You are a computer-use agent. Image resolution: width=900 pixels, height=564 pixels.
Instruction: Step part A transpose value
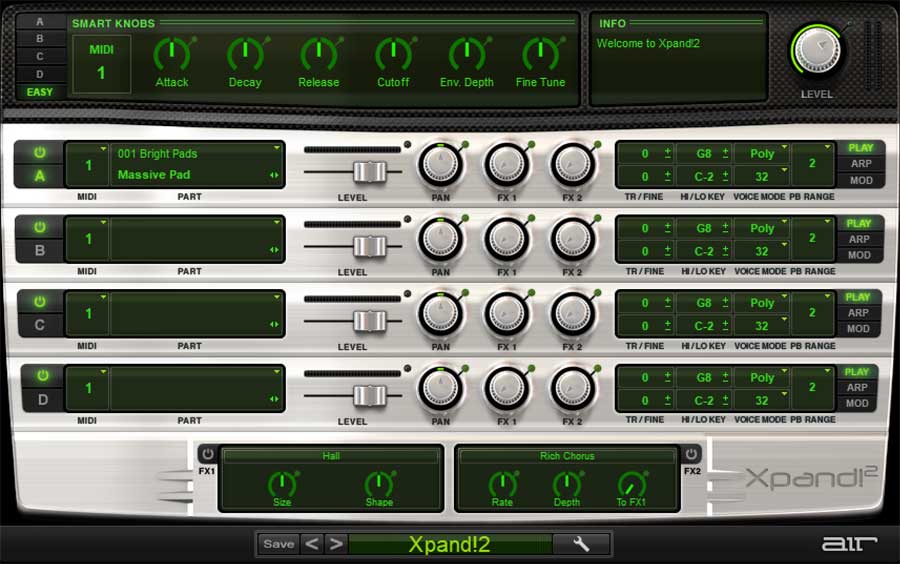[x=668, y=153]
